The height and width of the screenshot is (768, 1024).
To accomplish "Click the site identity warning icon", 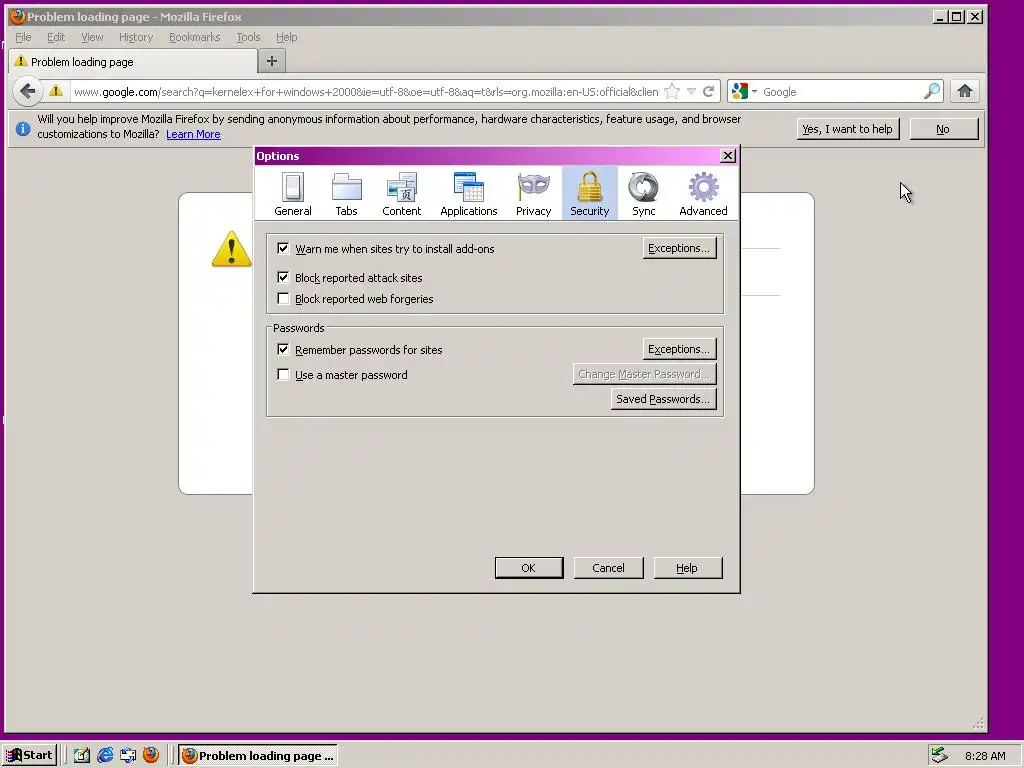I will [56, 91].
